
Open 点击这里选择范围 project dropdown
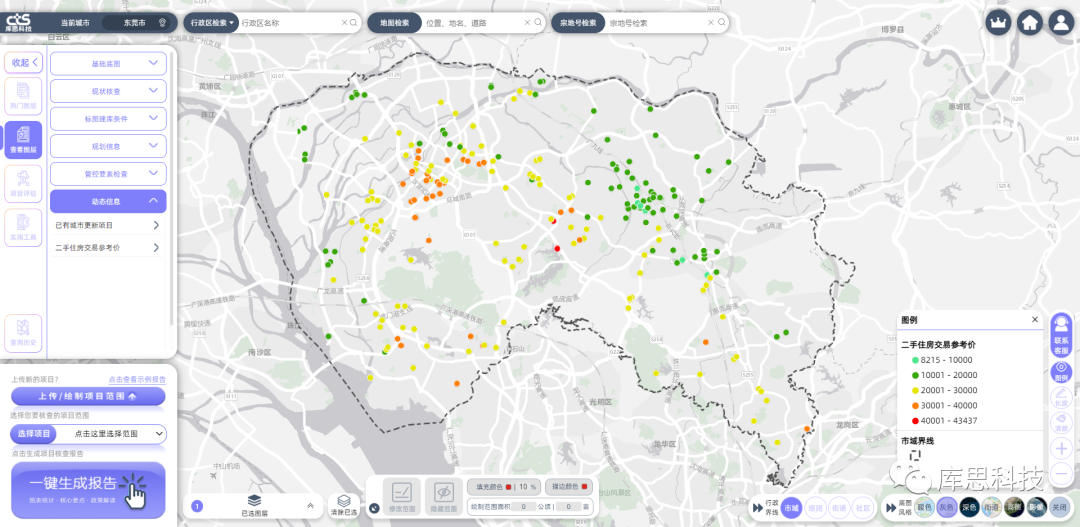[110, 434]
